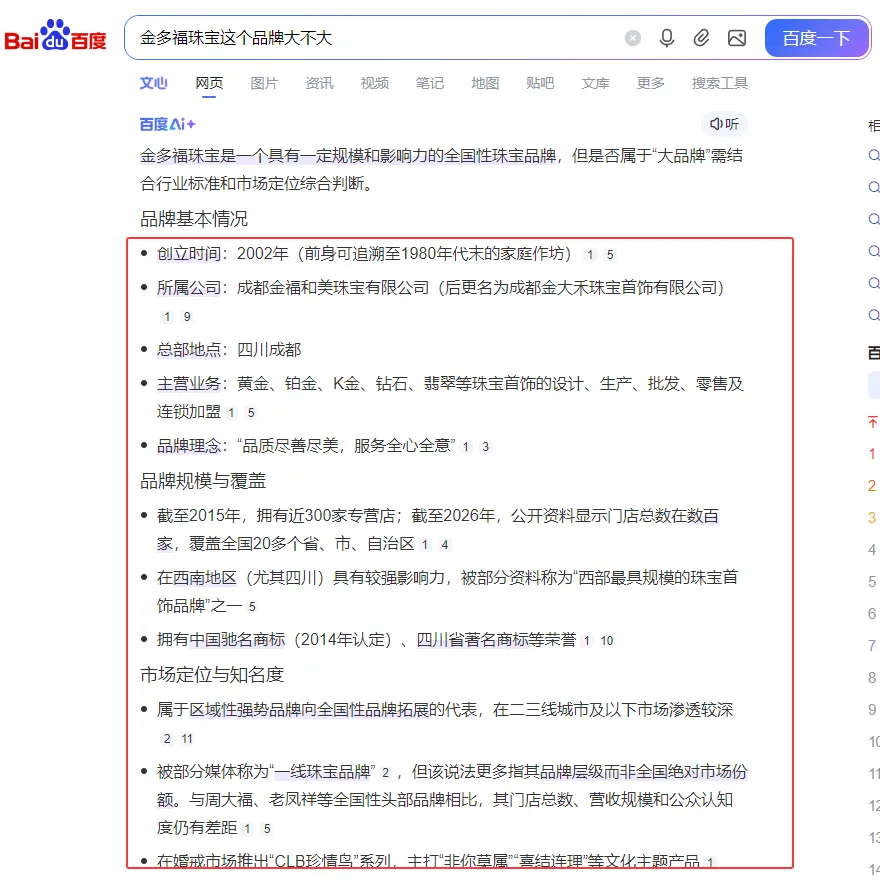Viewport: 880px width, 881px height.
Task: Select the 网页 tab
Action: pos(209,83)
